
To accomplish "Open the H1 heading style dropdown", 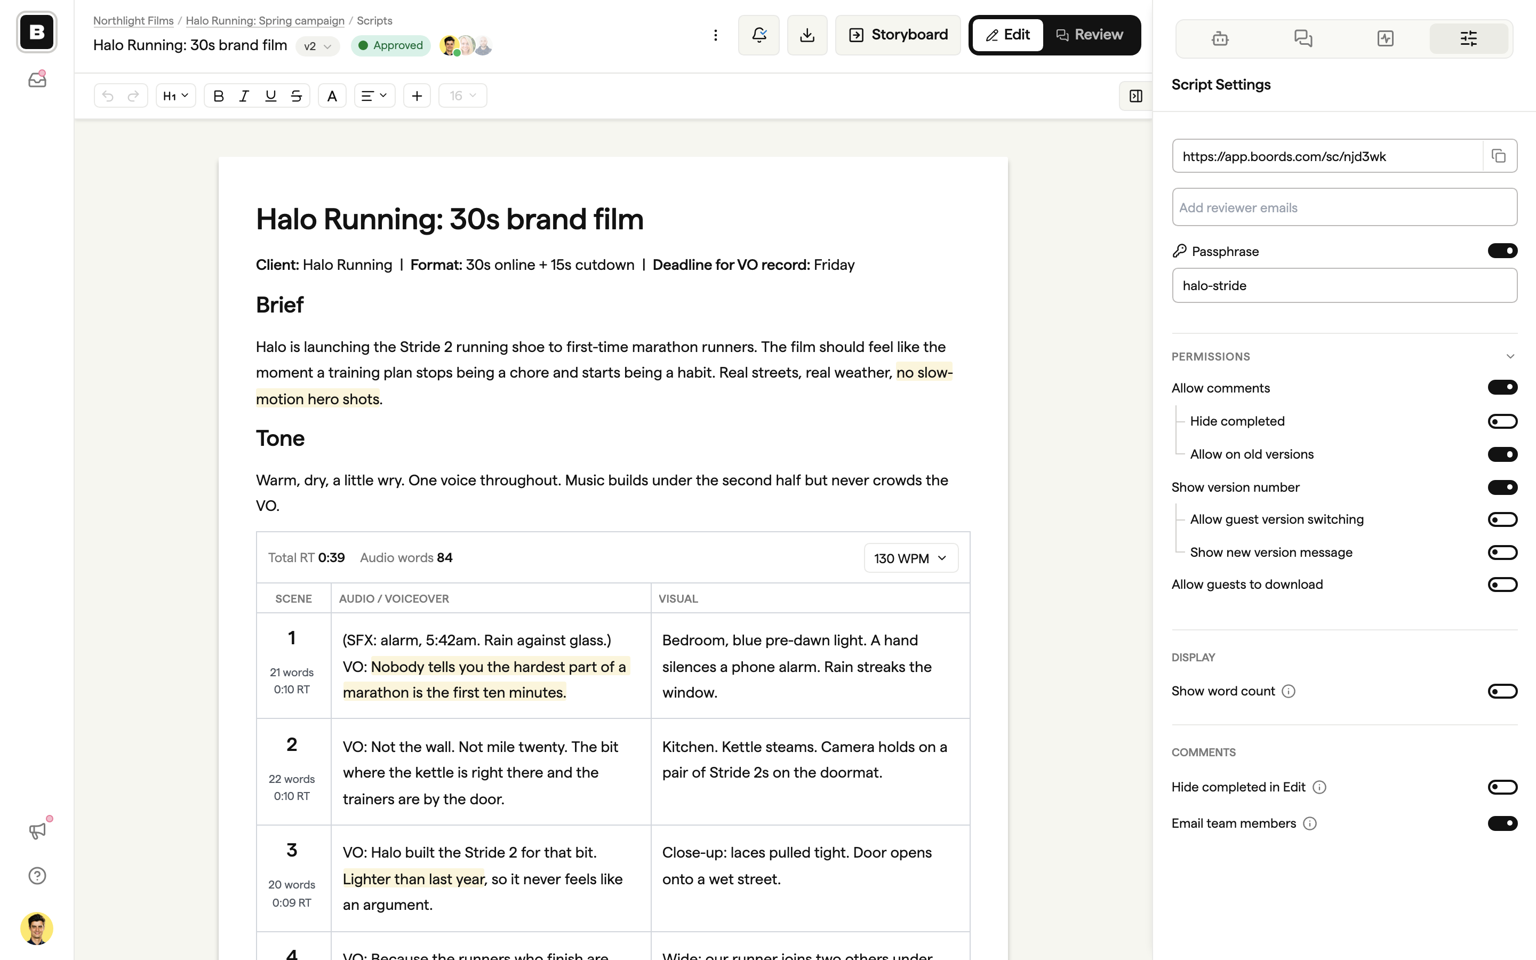I will (x=175, y=96).
